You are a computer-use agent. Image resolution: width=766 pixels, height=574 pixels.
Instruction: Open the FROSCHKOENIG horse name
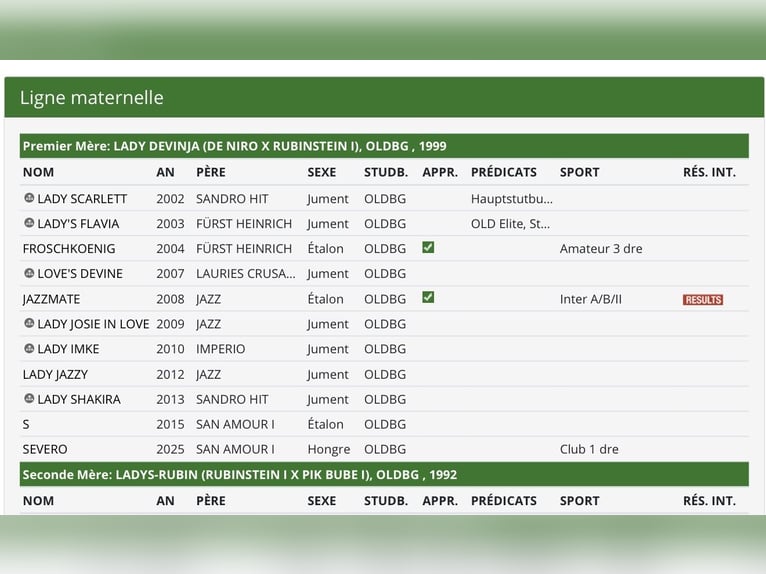[69, 249]
